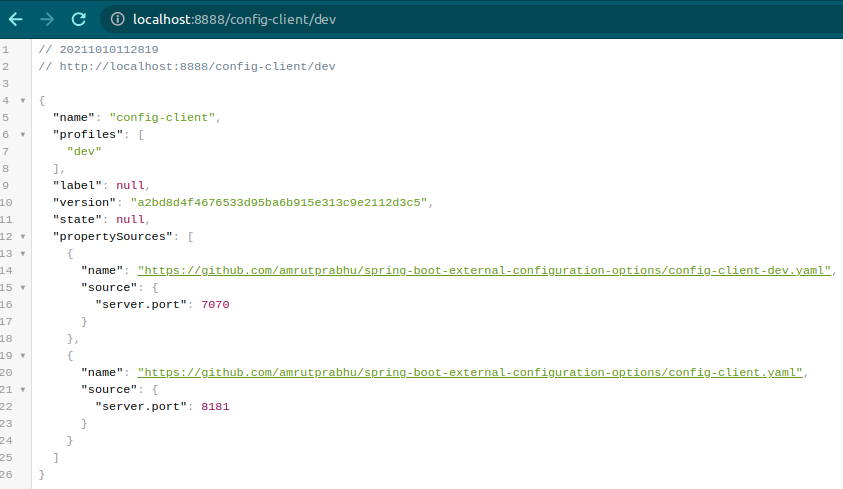
Task: Collapse the root object on line 4
Action: [x=23, y=100]
